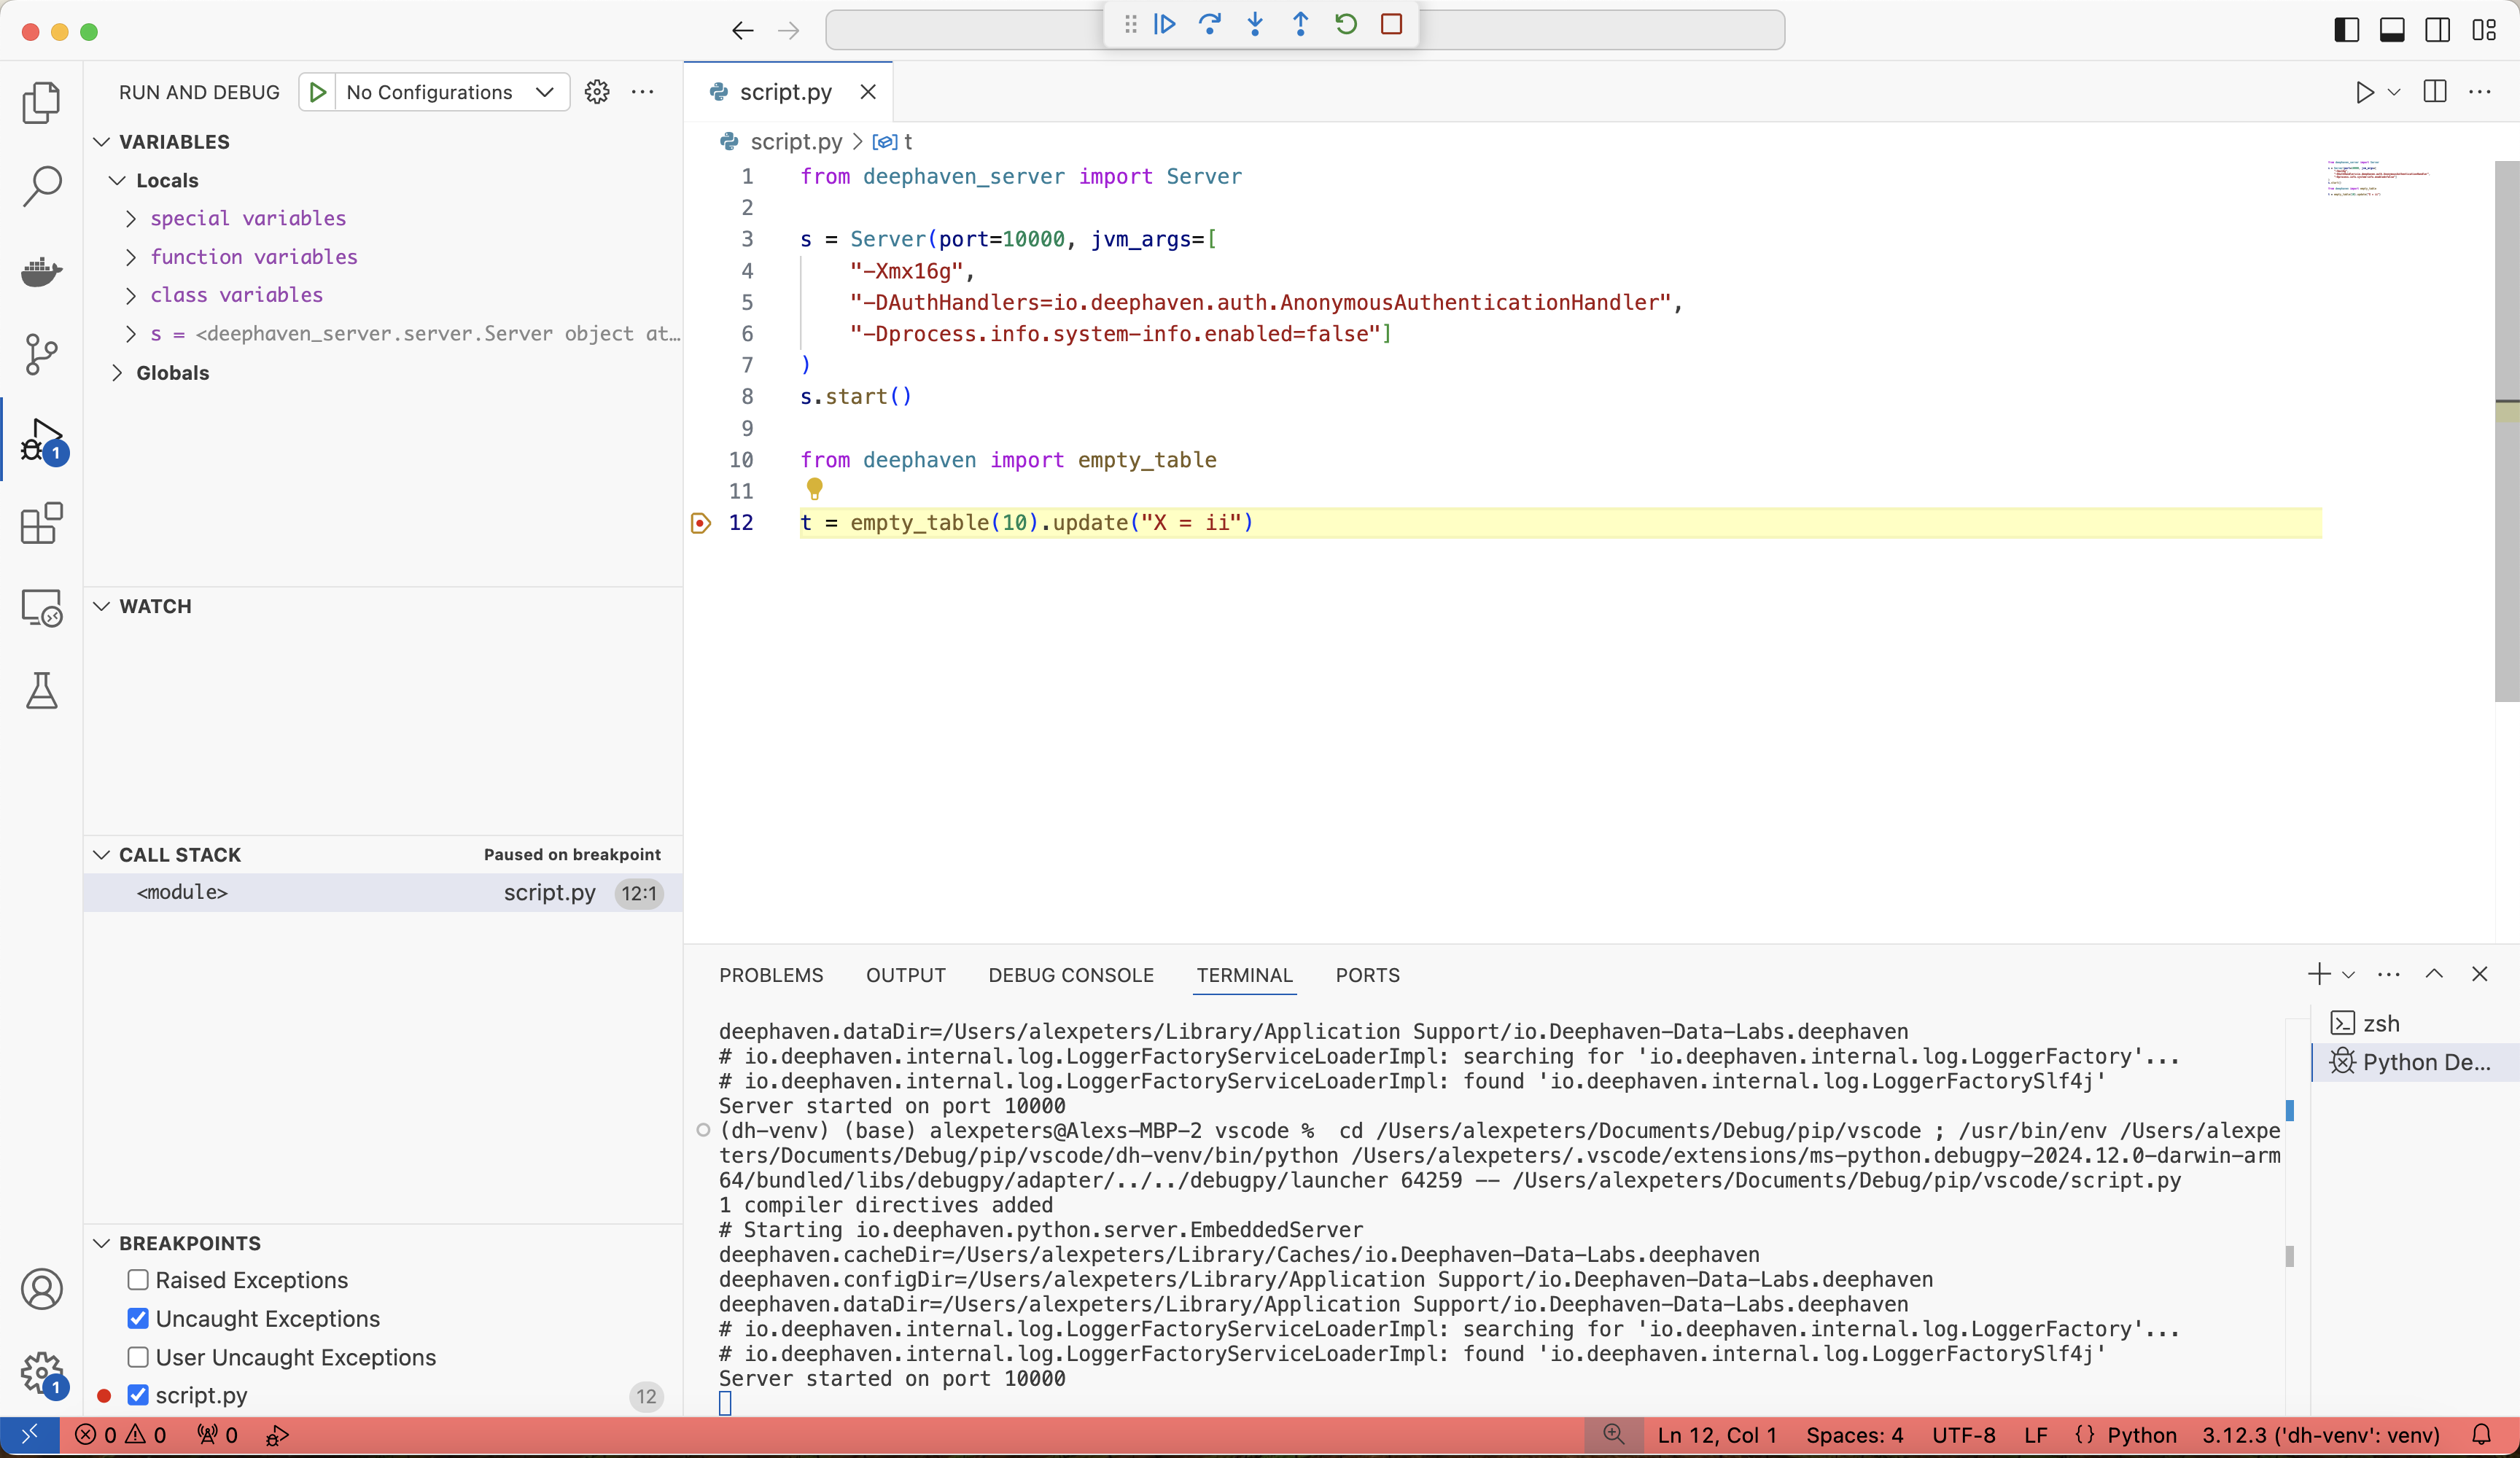
Task: Open the Extensions view
Action: [41, 523]
